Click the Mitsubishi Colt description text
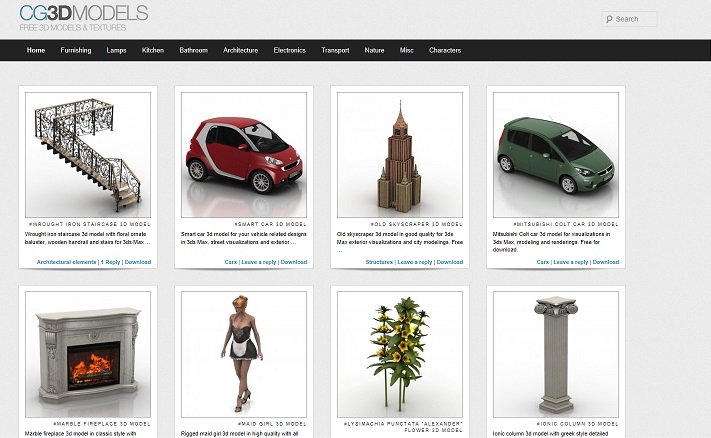This screenshot has width=711, height=438. click(551, 242)
